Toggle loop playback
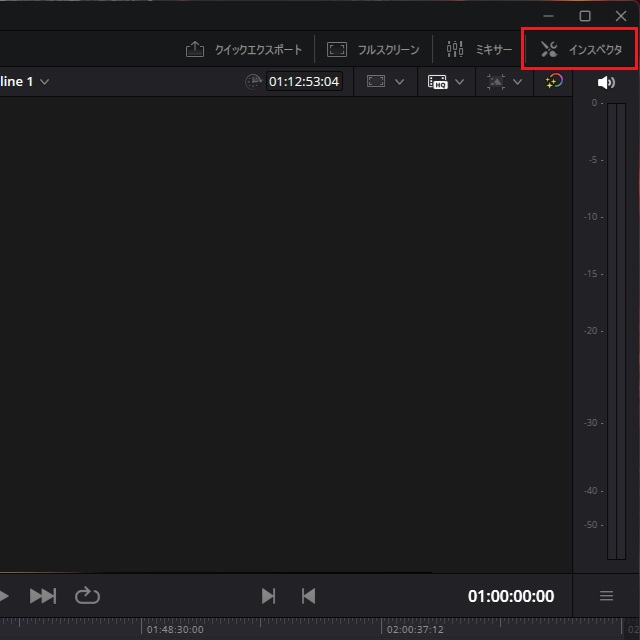640x640 pixels. (88, 596)
